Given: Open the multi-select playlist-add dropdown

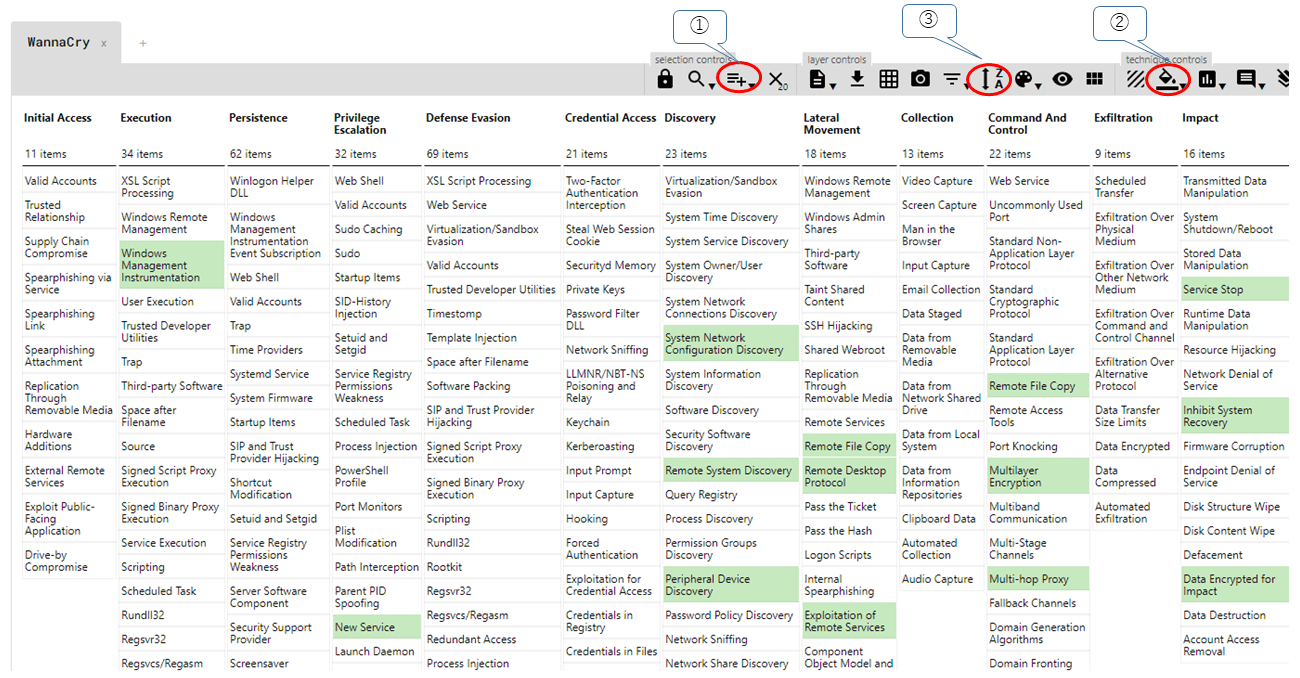Looking at the screenshot, I should tap(738, 79).
